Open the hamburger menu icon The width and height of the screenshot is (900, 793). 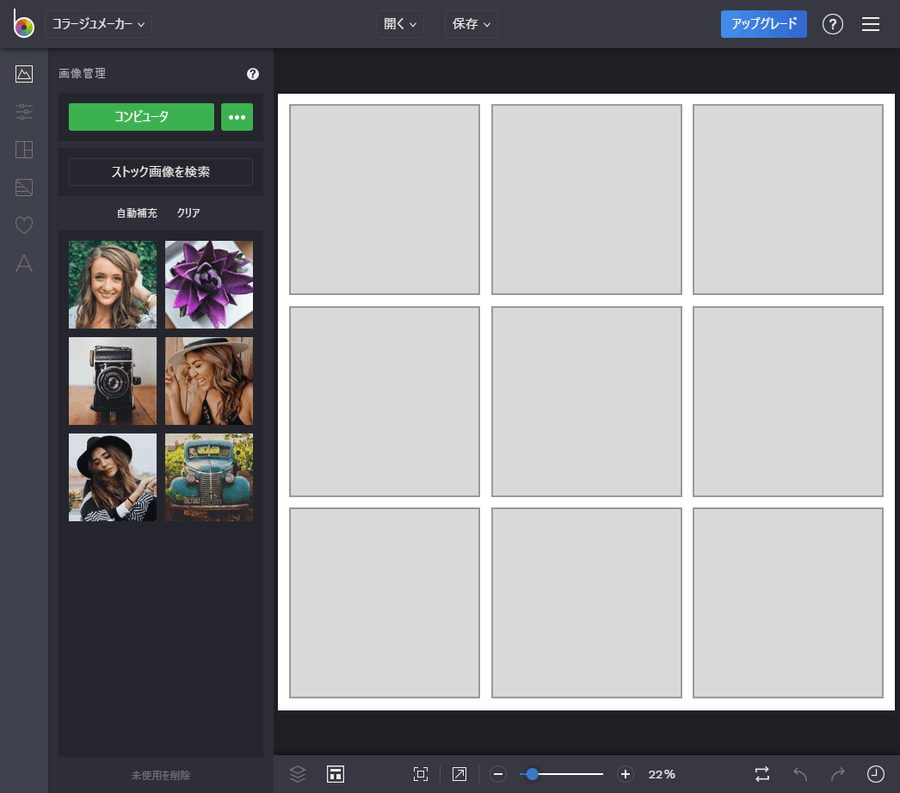point(870,24)
